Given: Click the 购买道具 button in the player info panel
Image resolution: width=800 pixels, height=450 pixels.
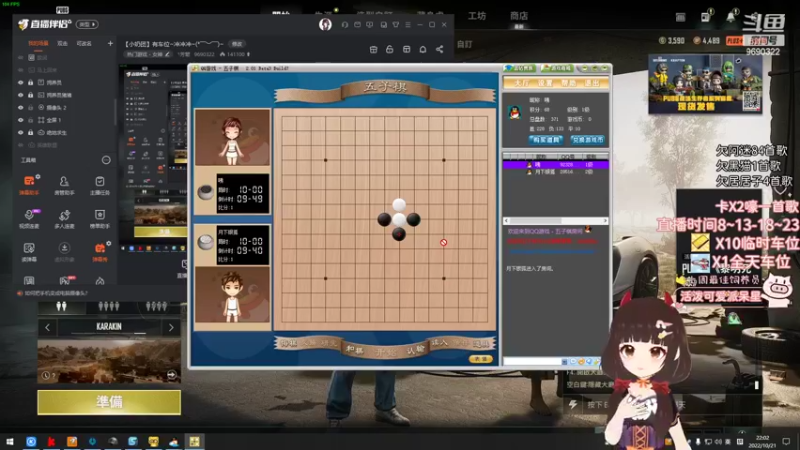Looking at the screenshot, I should [546, 139].
